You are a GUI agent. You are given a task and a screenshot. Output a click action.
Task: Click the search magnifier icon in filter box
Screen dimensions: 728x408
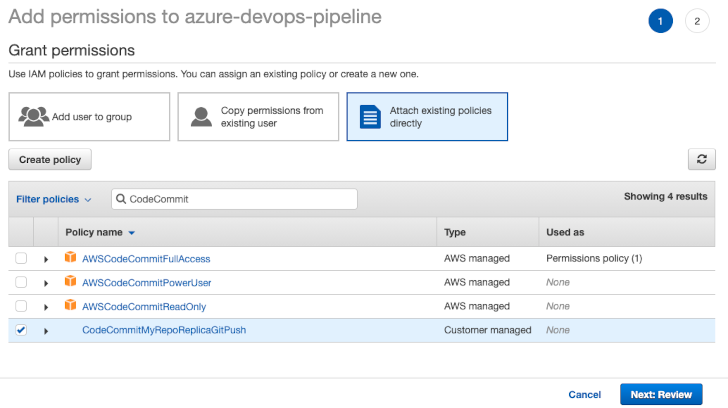point(121,199)
